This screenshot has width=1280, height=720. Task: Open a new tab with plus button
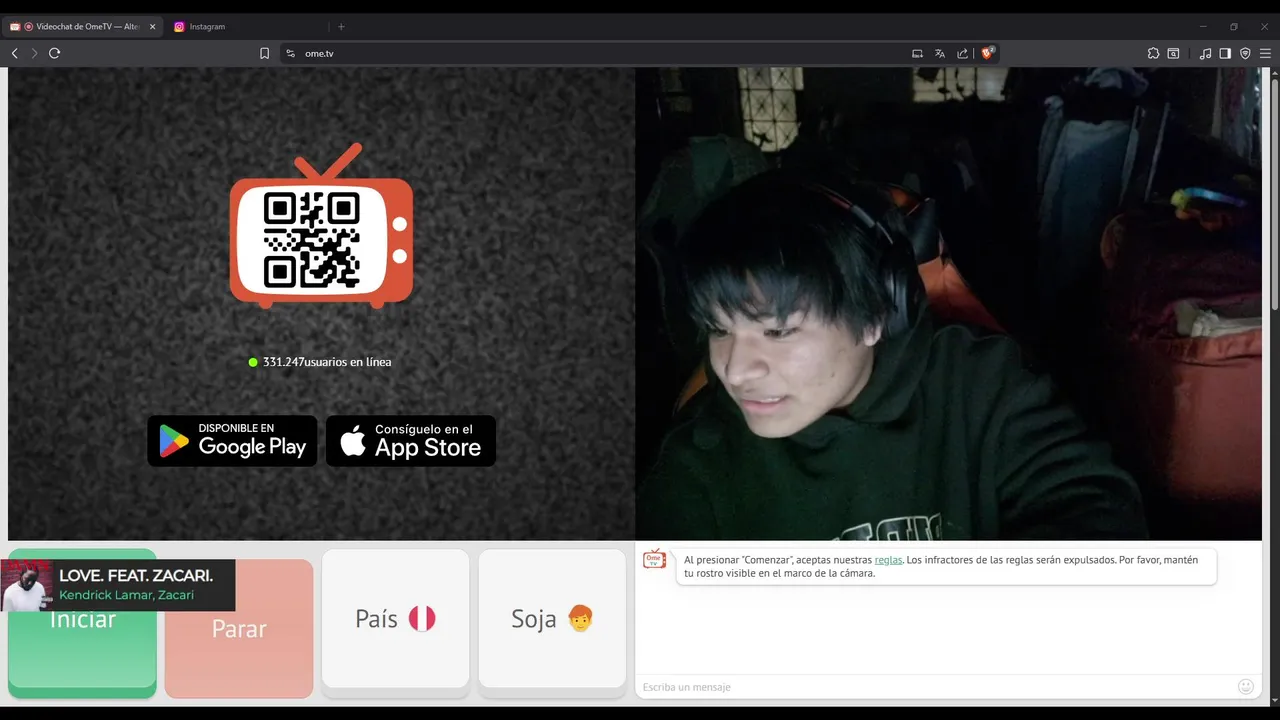click(x=341, y=27)
